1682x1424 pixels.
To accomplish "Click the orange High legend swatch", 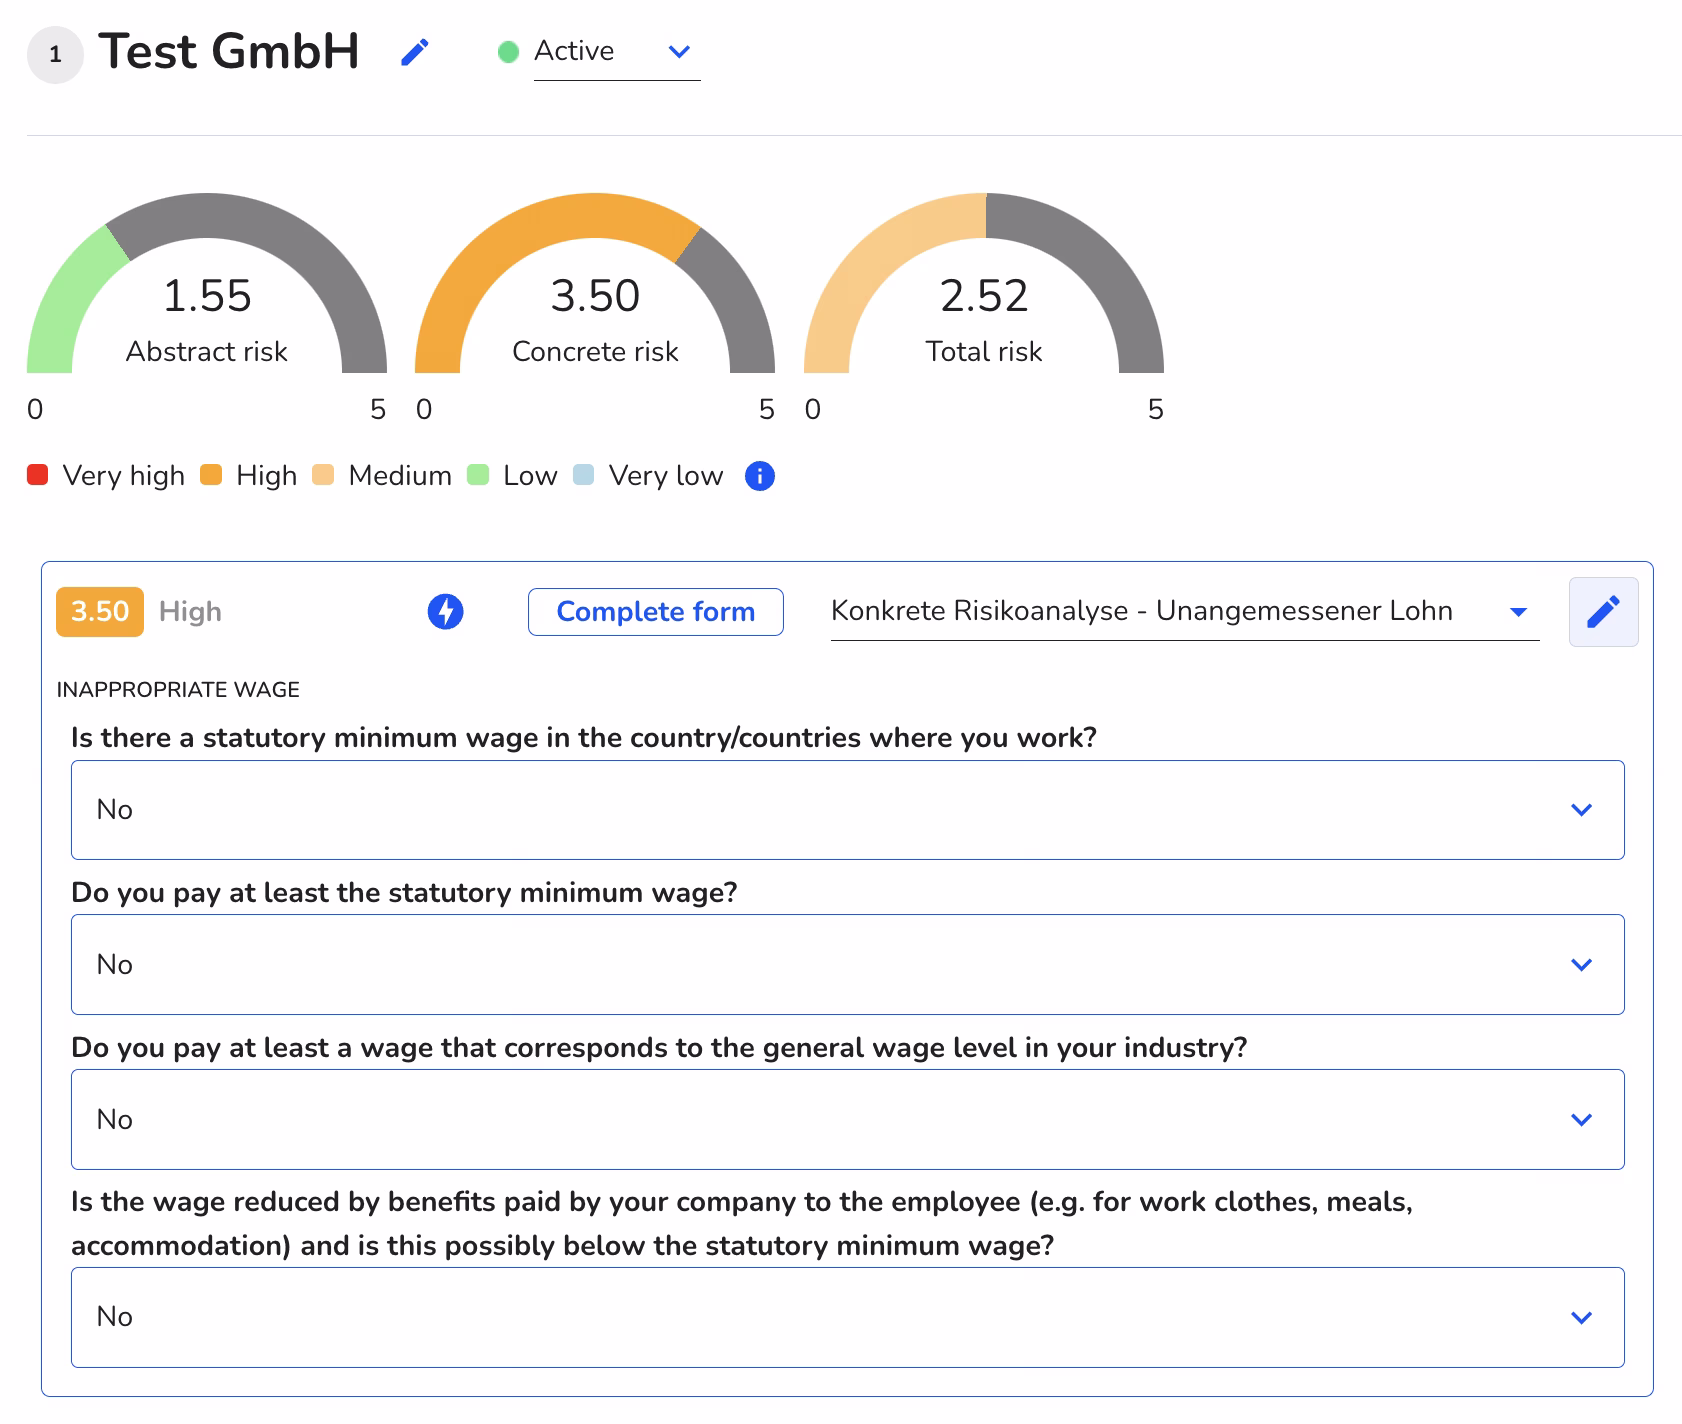I will pyautogui.click(x=211, y=475).
